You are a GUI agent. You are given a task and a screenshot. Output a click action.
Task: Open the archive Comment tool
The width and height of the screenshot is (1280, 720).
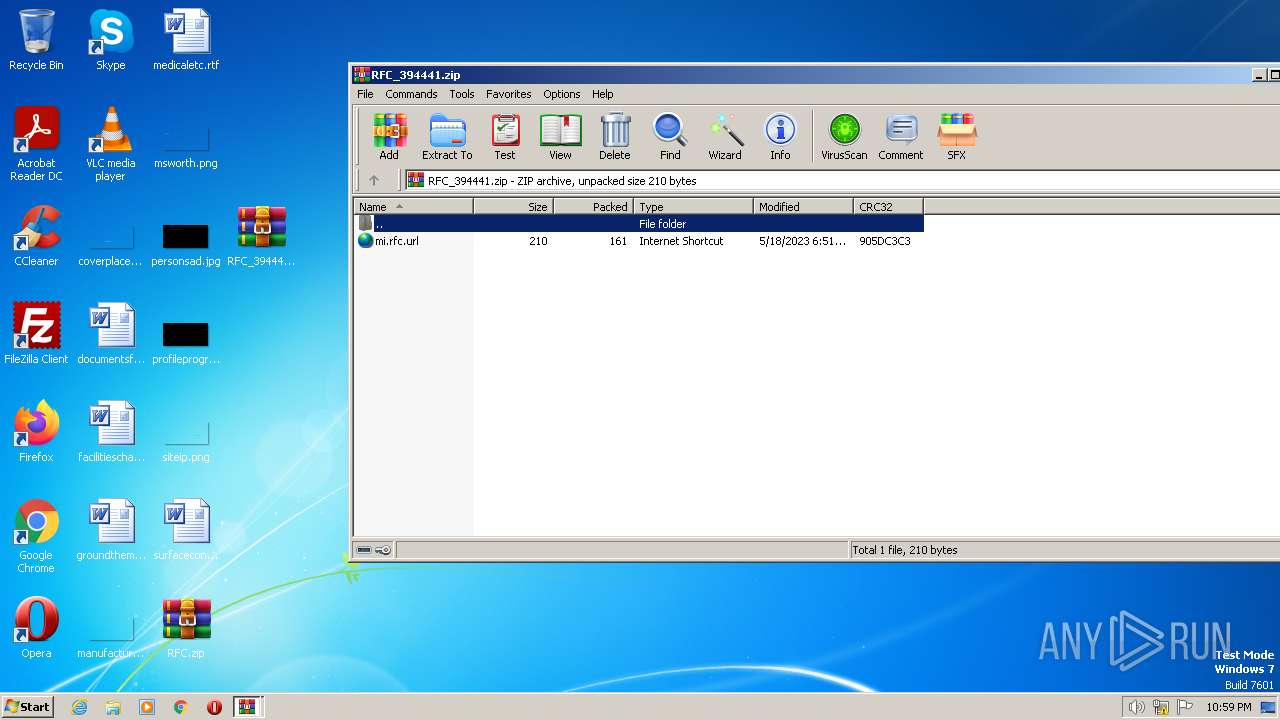click(901, 137)
